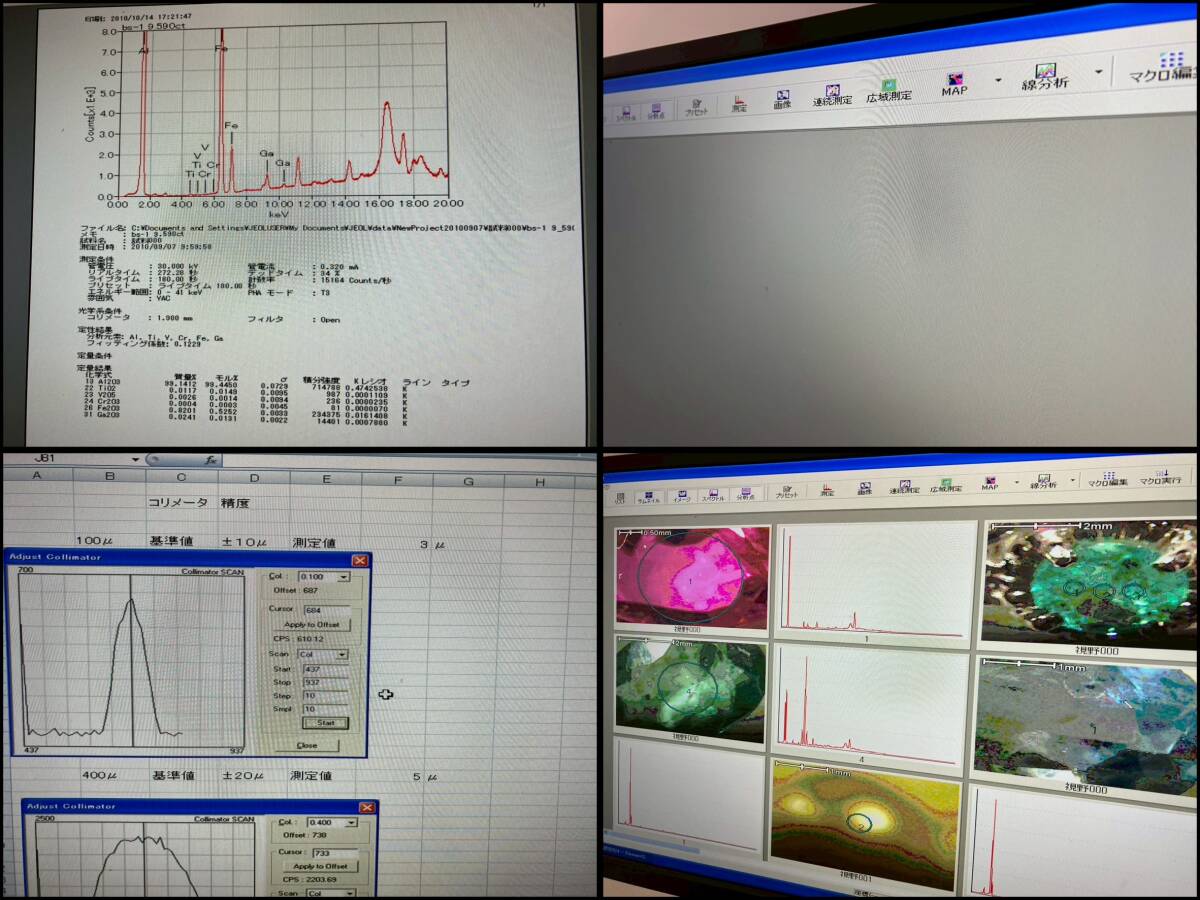Open the MAP dropdown arrow in the thumbnail-grid window
Screen dimensions: 1200x900
pos(1016,482)
